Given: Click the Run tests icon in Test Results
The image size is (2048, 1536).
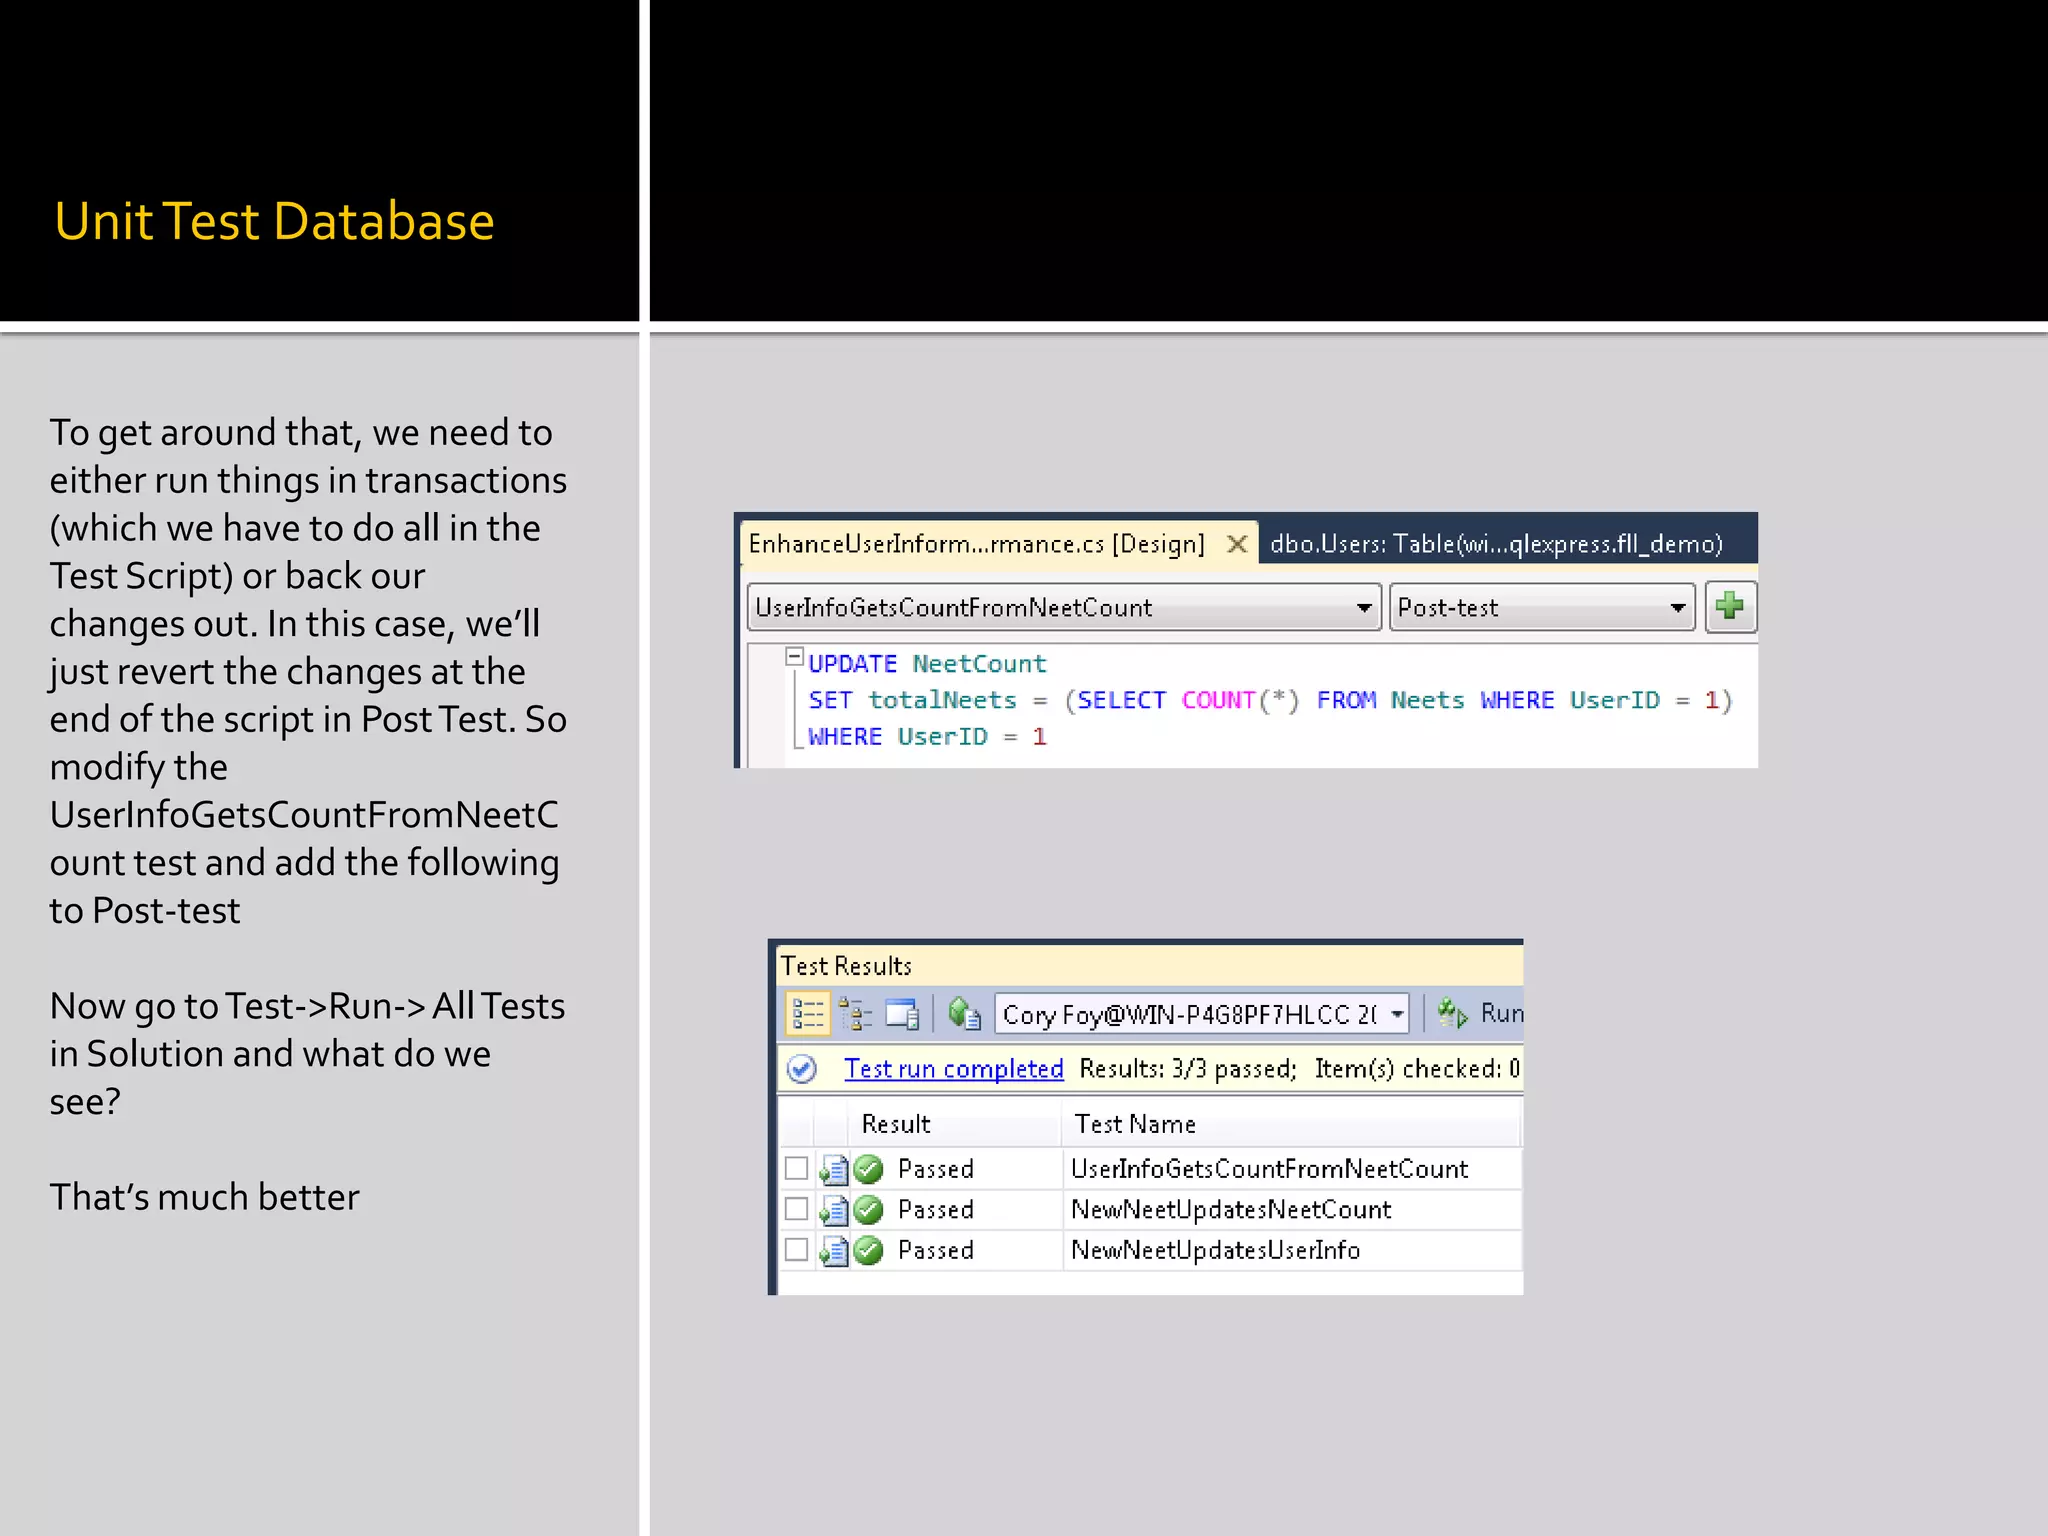Looking at the screenshot, I should [x=1452, y=1014].
